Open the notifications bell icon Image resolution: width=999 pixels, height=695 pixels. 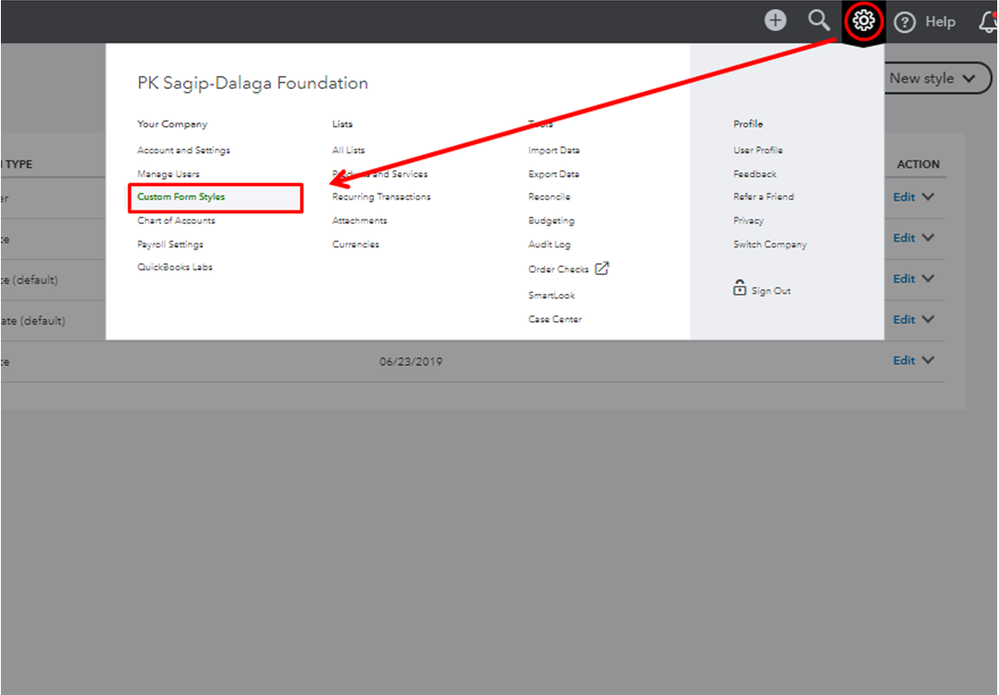tap(988, 22)
